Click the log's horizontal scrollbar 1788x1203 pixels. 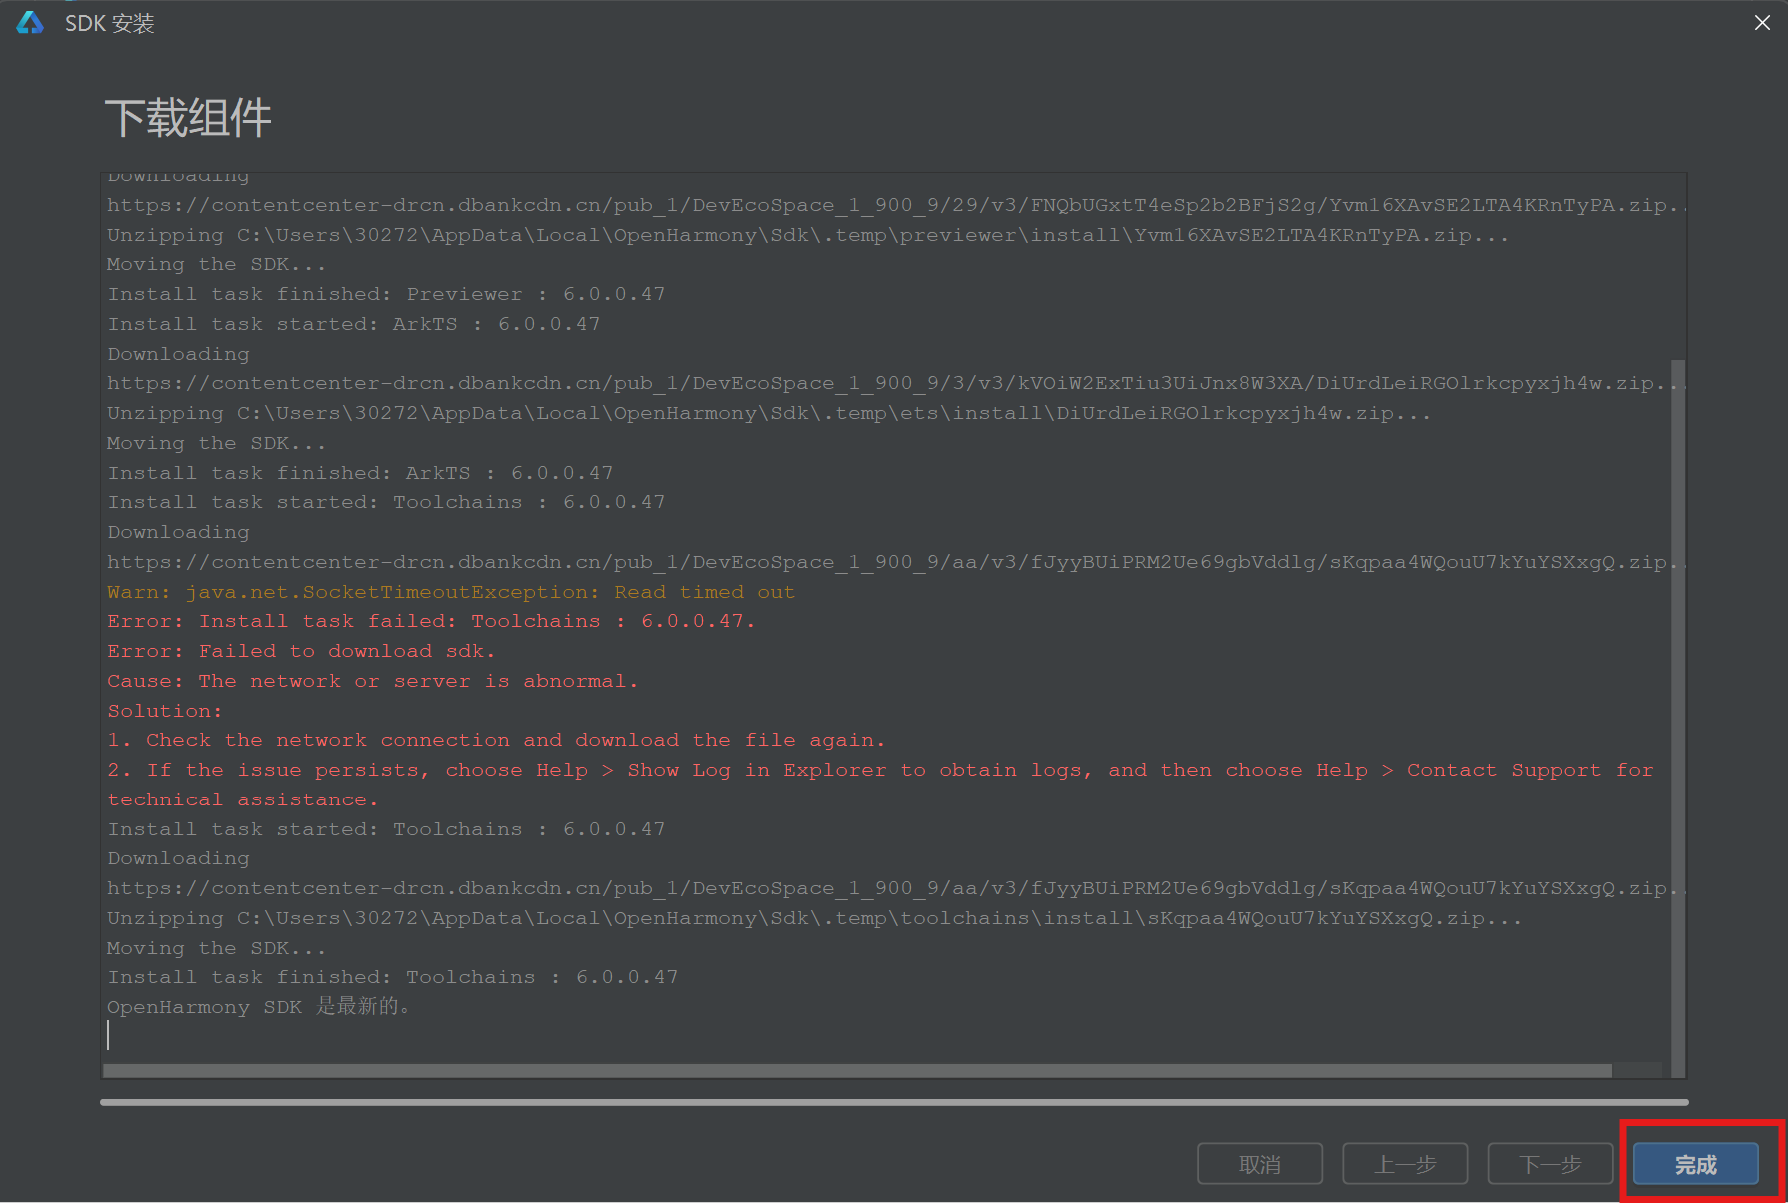(856, 1071)
